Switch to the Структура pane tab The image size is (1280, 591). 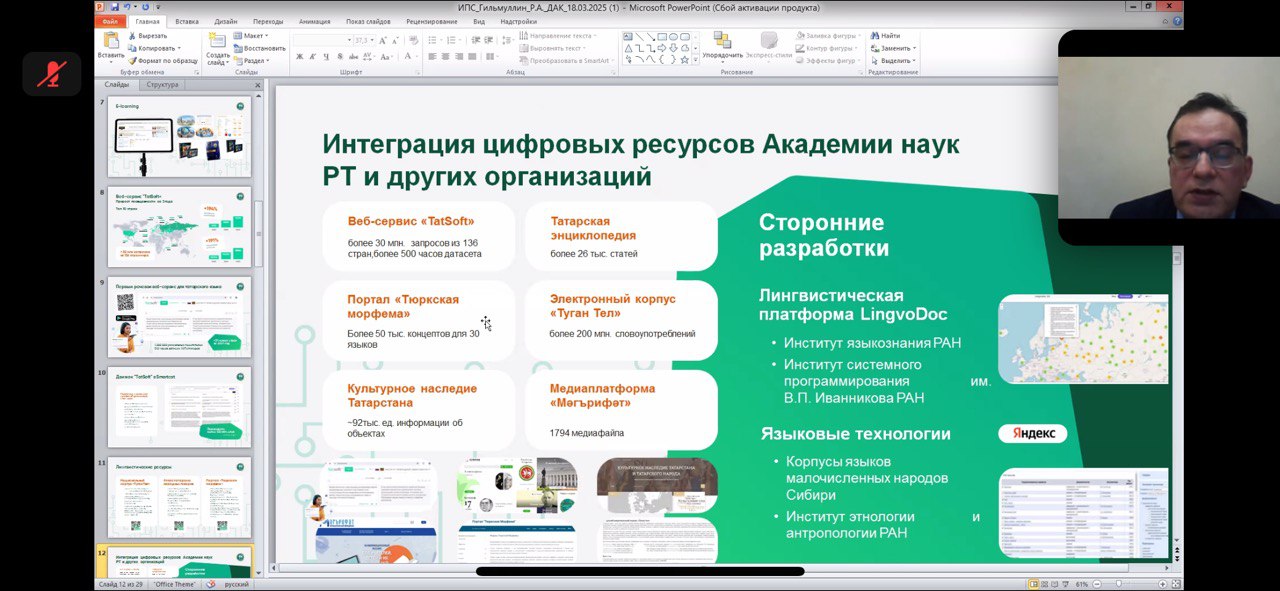[x=162, y=85]
